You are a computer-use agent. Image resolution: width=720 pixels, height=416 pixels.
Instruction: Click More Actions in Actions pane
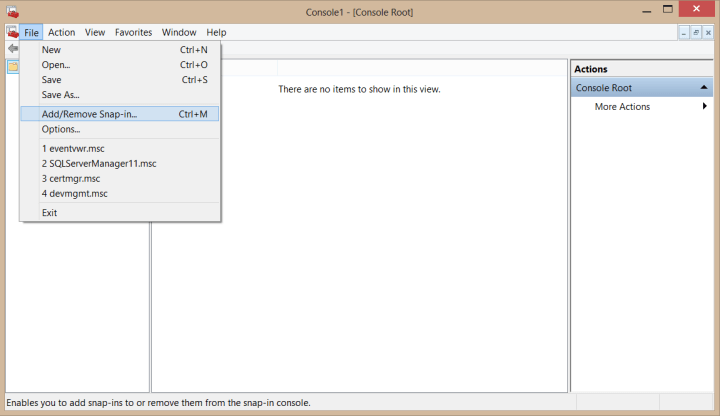622,107
